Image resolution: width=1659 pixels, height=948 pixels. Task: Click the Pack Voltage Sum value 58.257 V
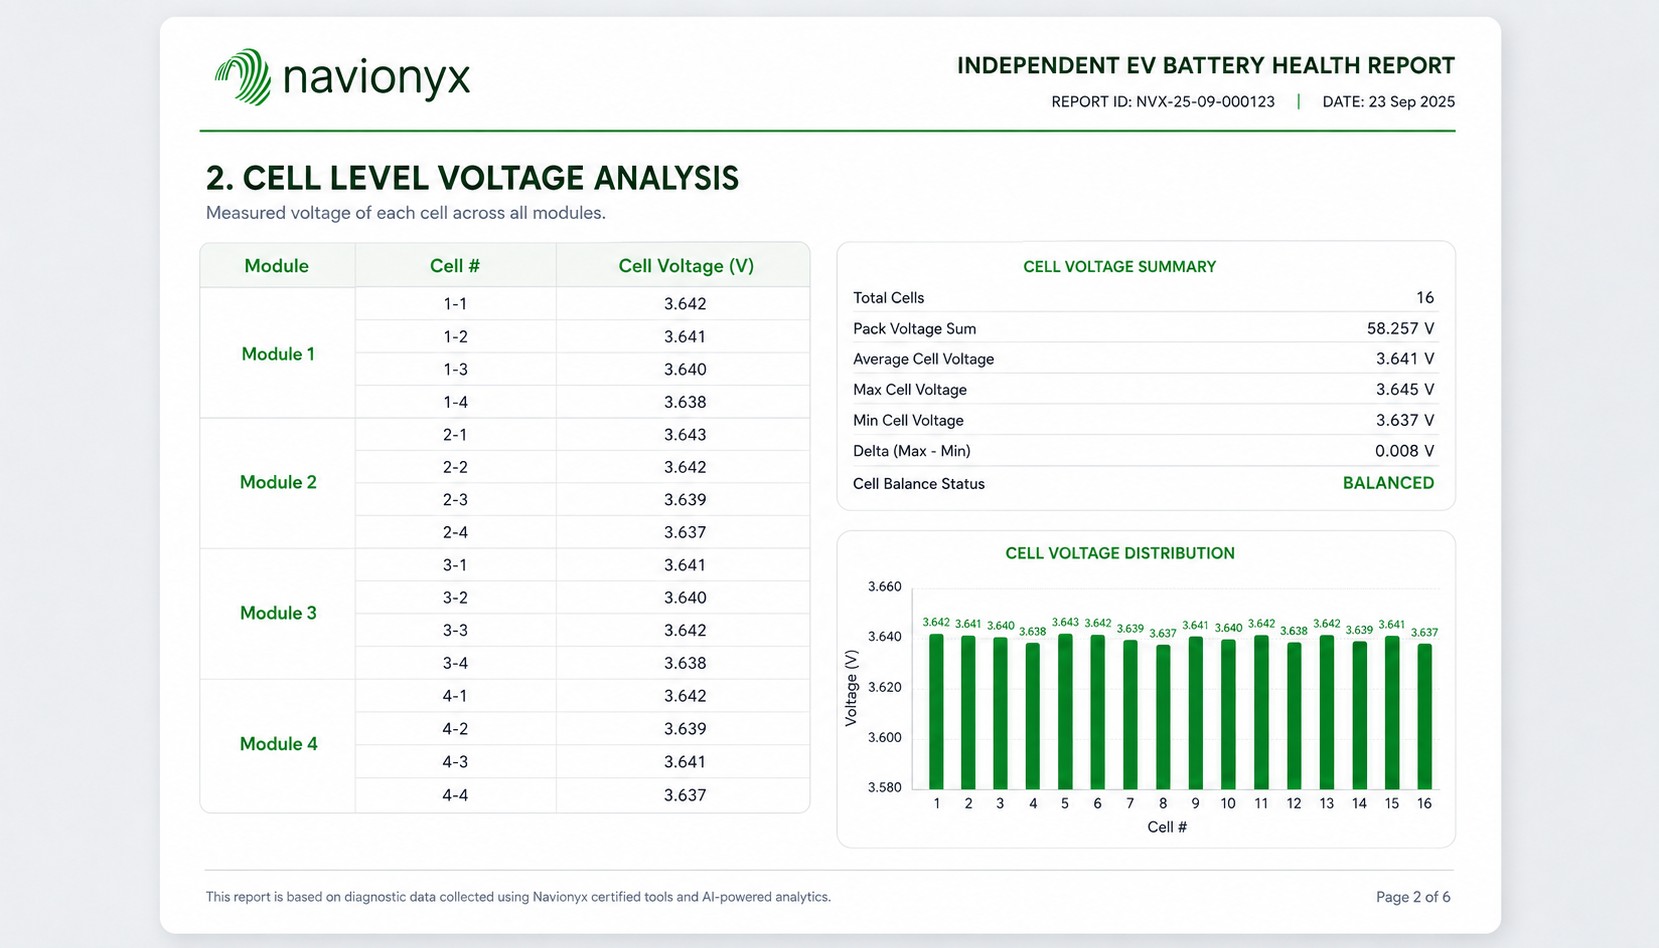(x=1400, y=329)
